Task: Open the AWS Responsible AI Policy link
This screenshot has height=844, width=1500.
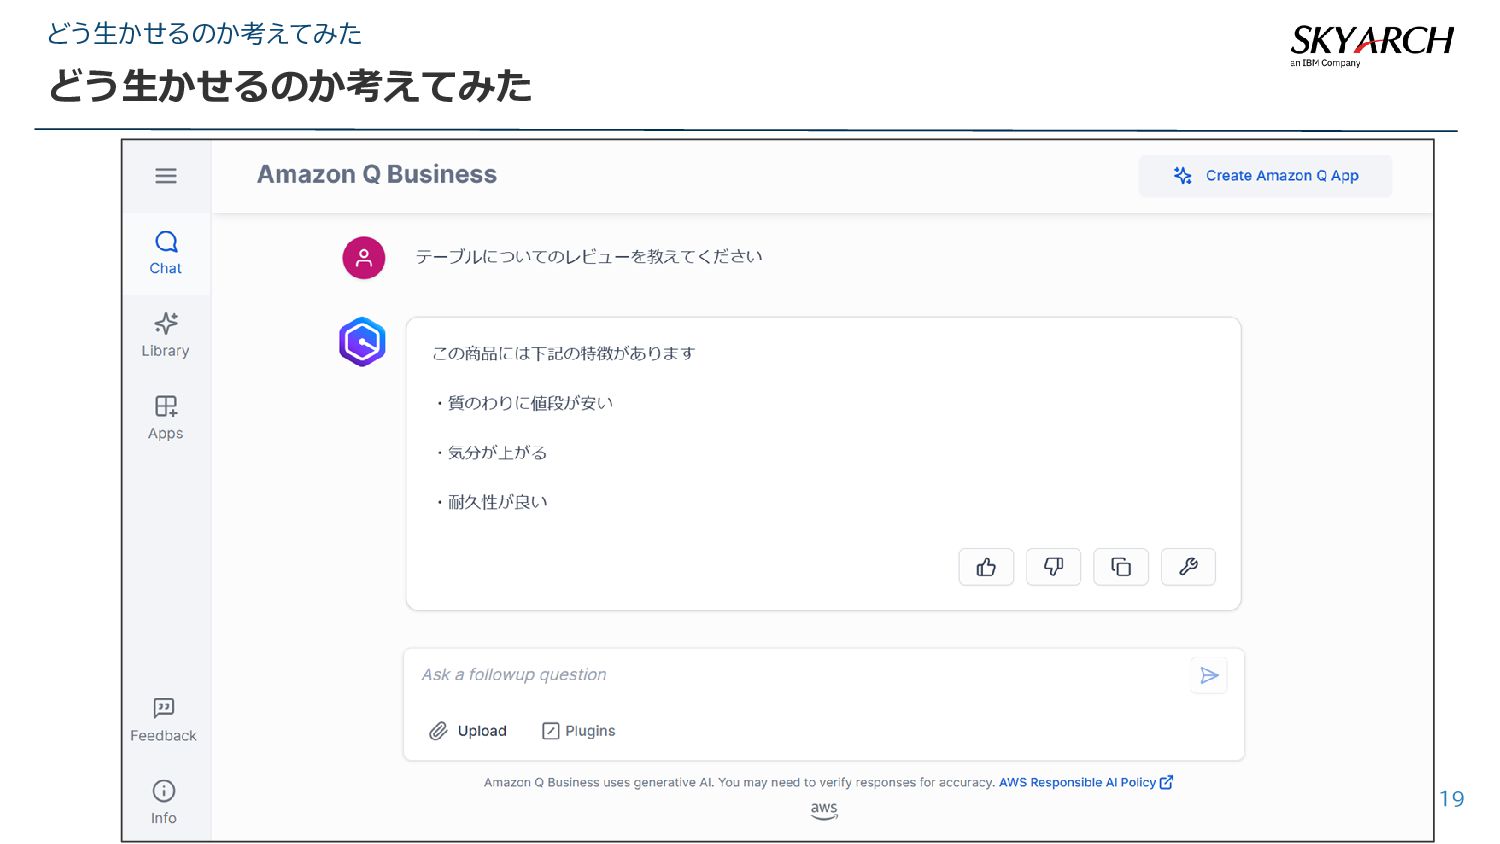Action: tap(1086, 783)
